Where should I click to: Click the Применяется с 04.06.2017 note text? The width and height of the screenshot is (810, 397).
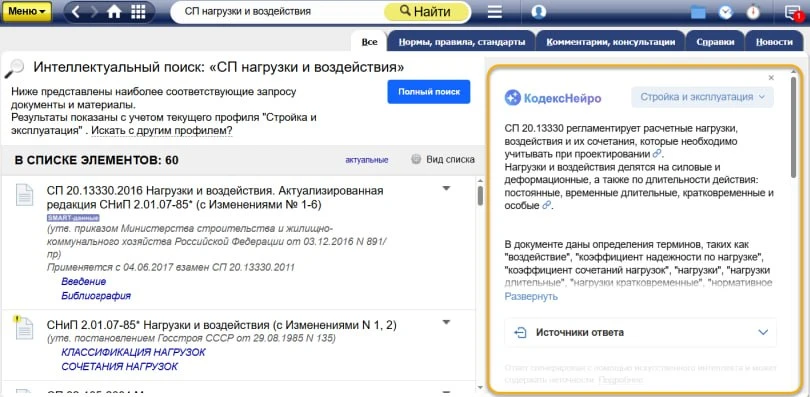tap(170, 267)
